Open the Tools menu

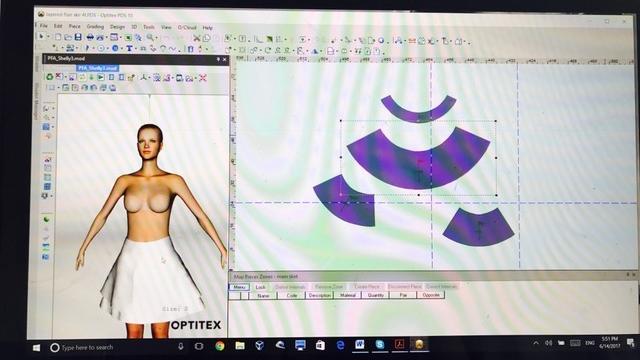[x=149, y=27]
